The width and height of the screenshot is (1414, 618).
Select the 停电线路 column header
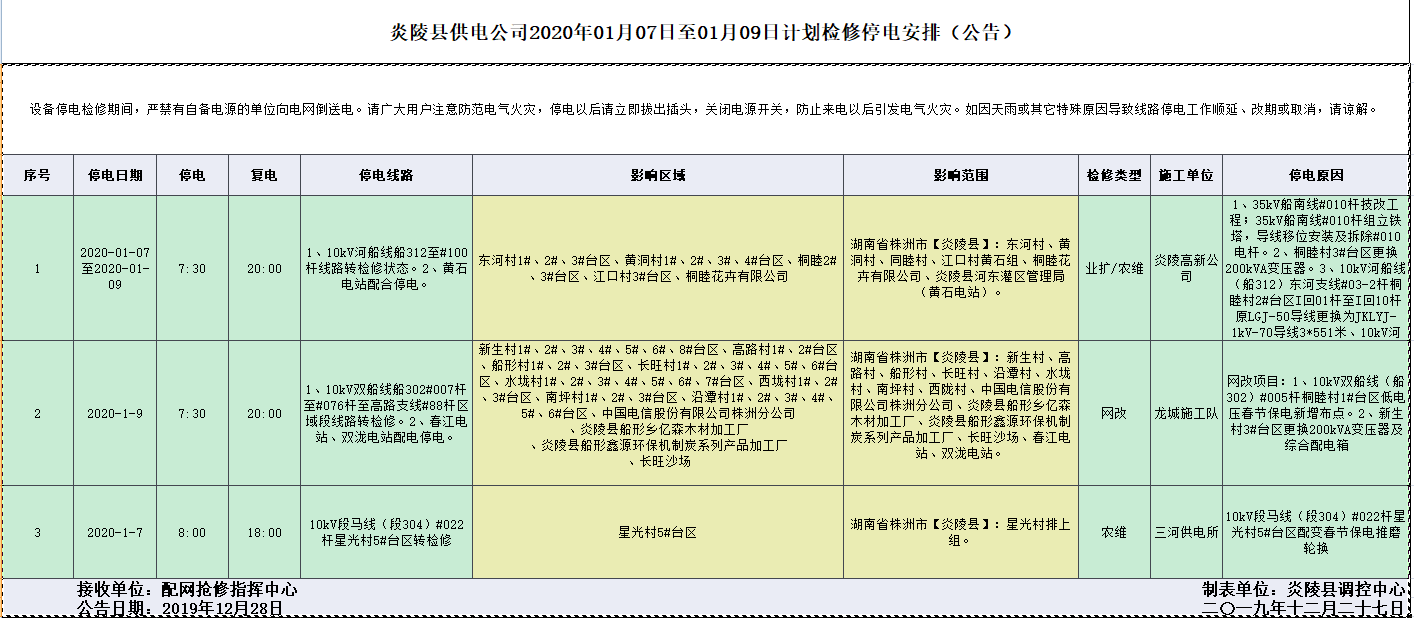(x=386, y=175)
